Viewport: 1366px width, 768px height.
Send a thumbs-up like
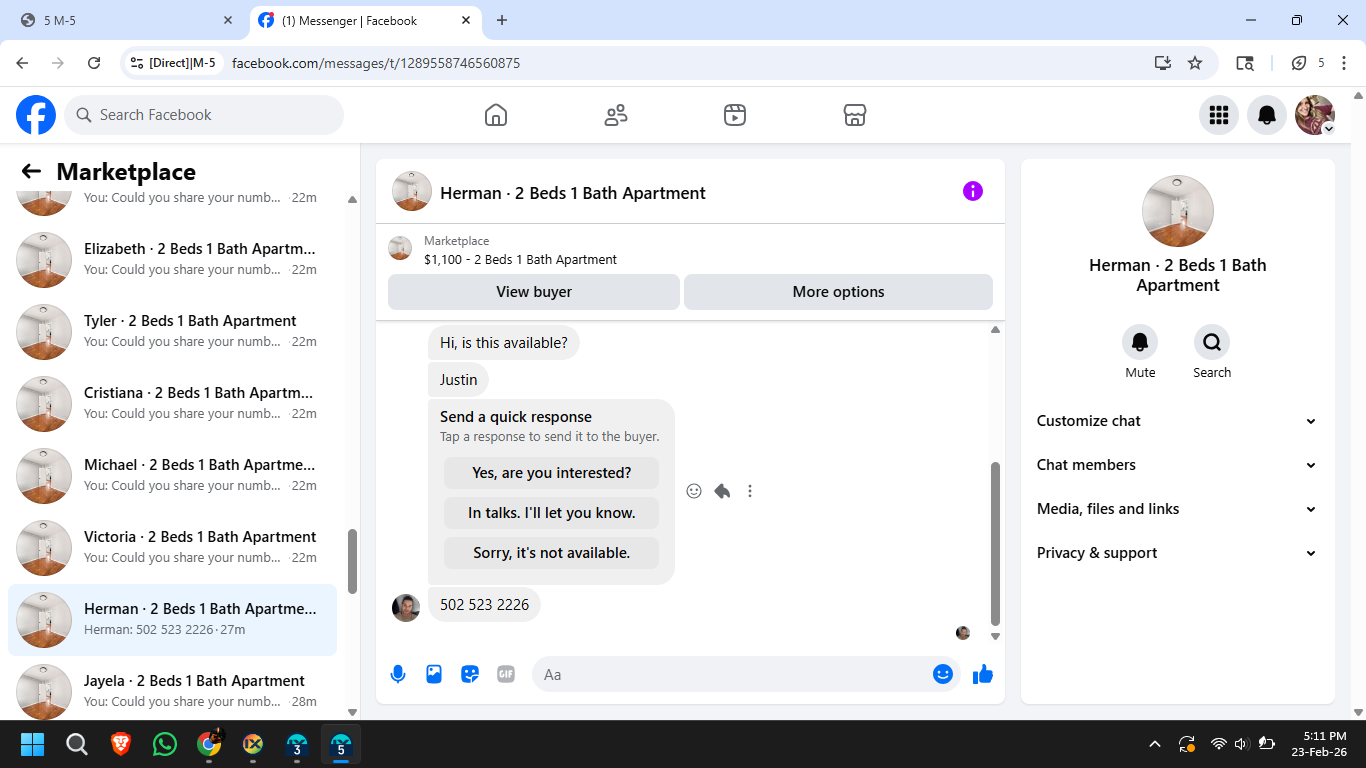983,674
